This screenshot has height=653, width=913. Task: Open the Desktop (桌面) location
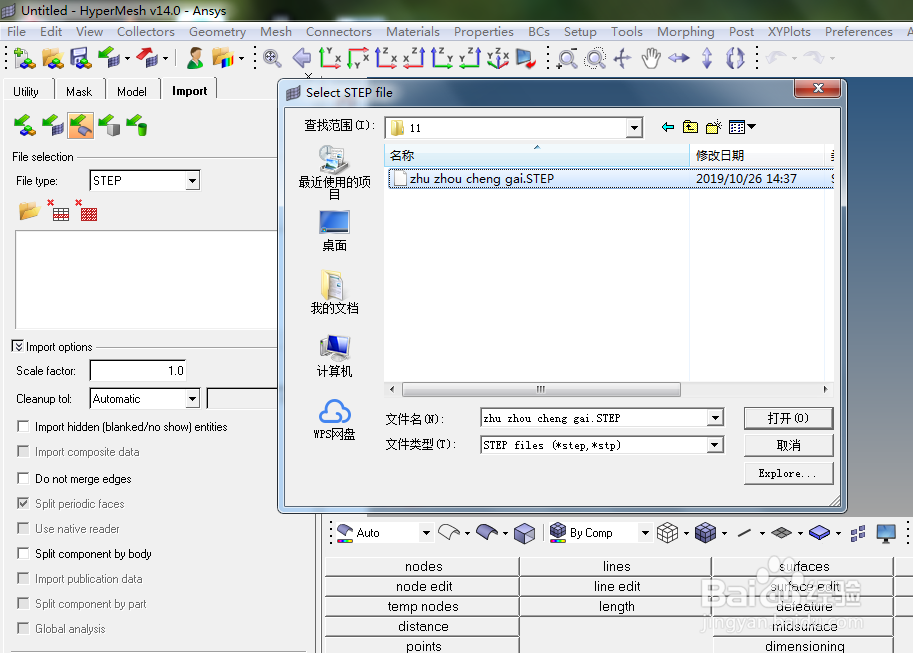(334, 231)
